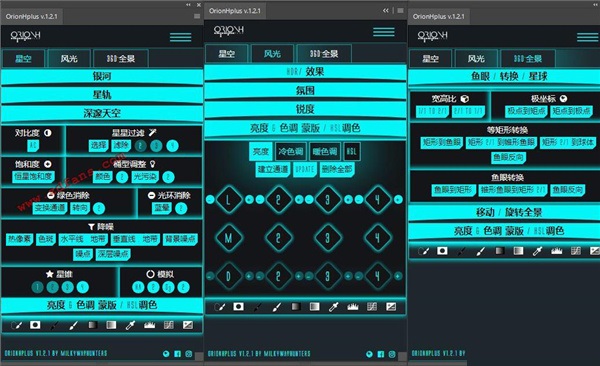The width and height of the screenshot is (600, 366).
Task: Open the histogram levels icon in right panel toolbar
Action: click(557, 251)
